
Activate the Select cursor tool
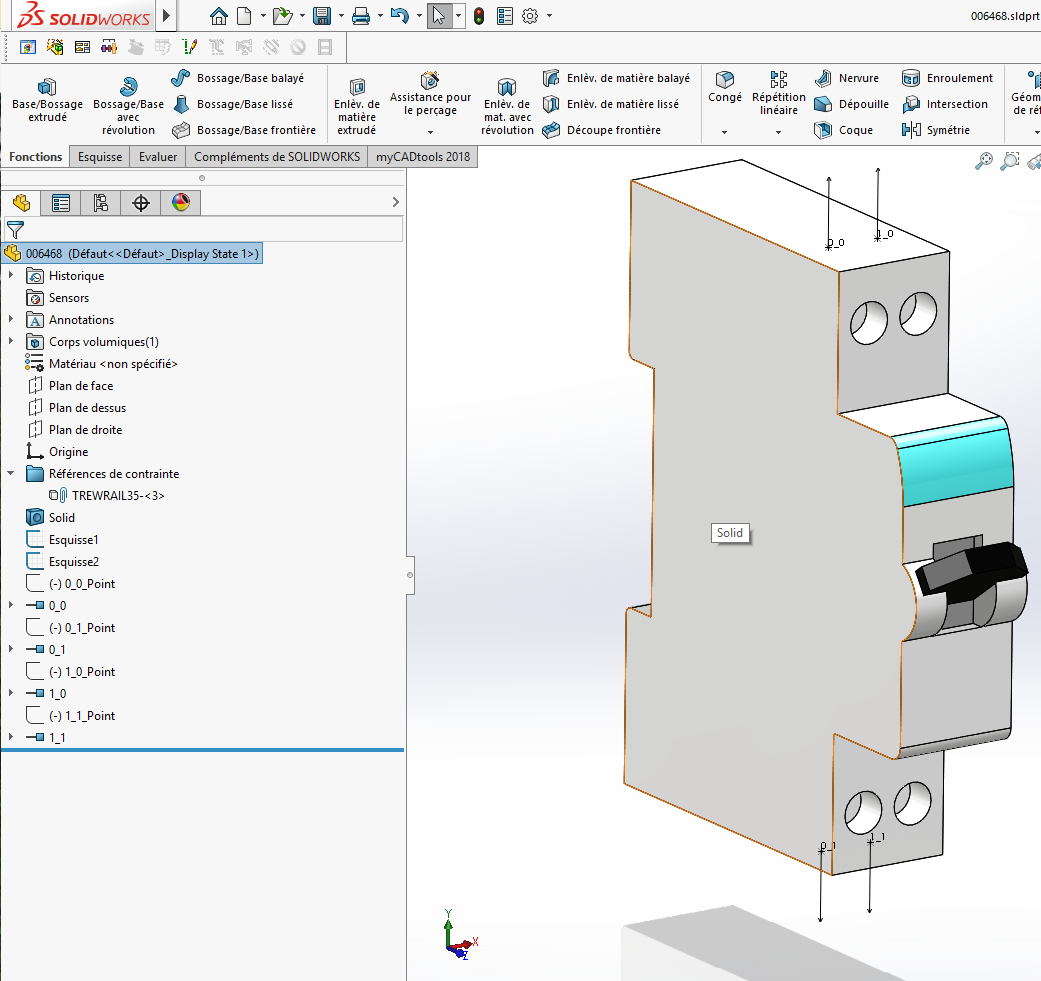click(x=439, y=16)
